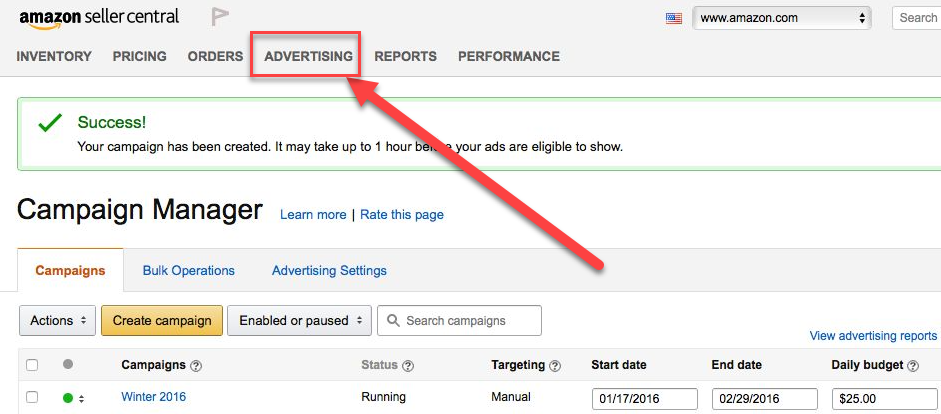Switch to the Campaigns tab
Screen dimensions: 941x414
click(70, 271)
